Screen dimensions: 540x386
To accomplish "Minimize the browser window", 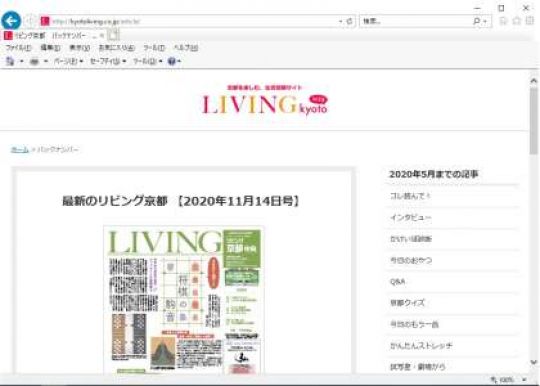I will point(477,8).
